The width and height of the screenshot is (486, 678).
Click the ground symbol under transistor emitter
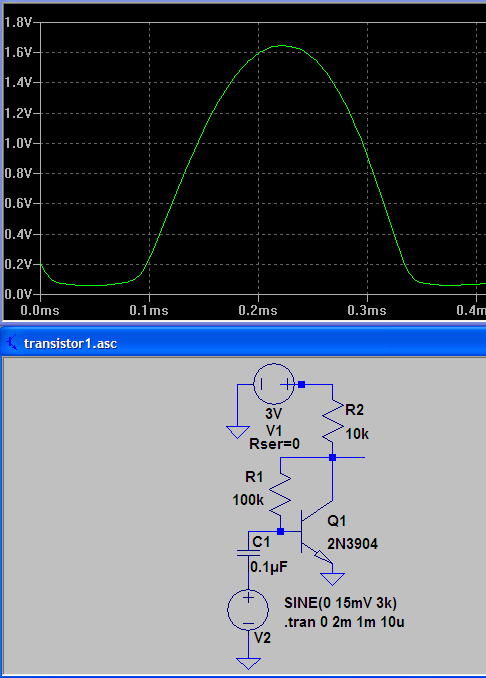(332, 579)
